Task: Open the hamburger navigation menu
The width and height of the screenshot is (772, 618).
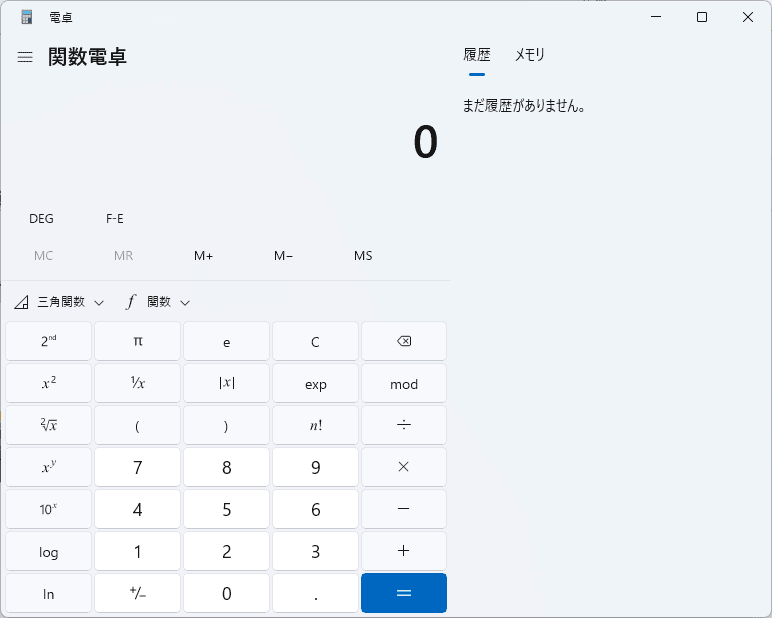Action: (x=25, y=57)
